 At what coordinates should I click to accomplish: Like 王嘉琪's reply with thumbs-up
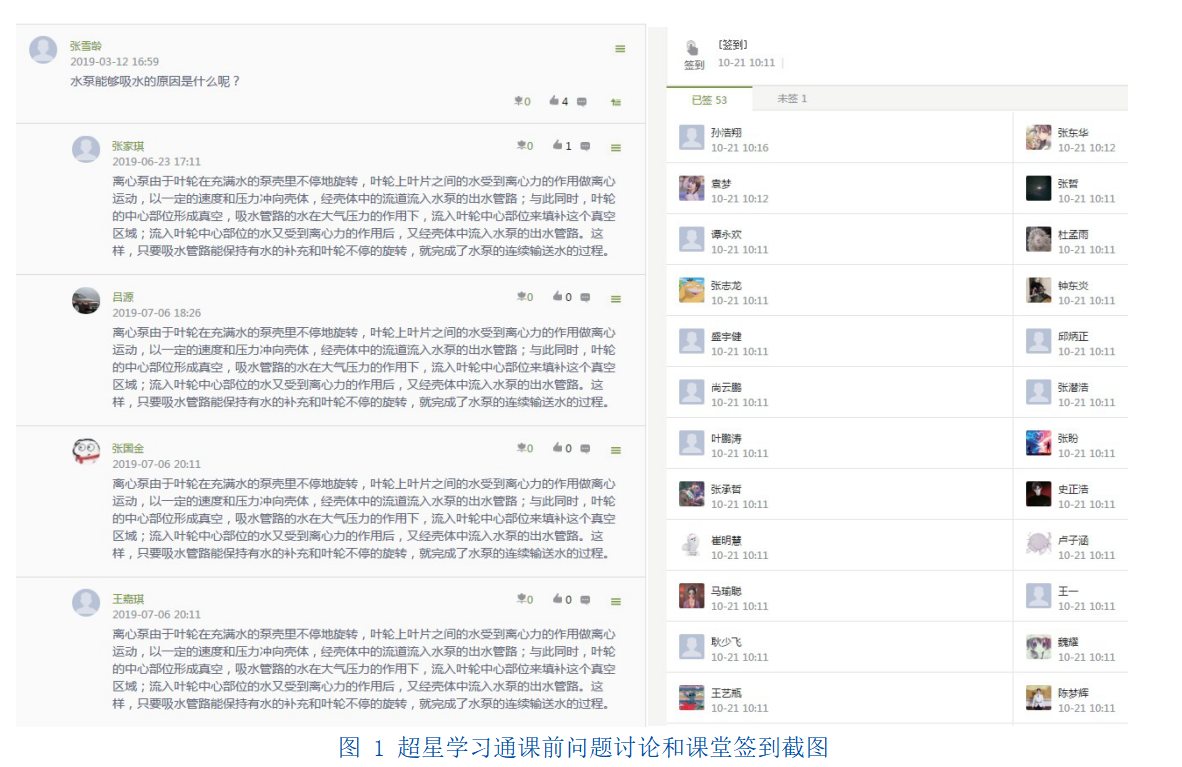tap(557, 599)
